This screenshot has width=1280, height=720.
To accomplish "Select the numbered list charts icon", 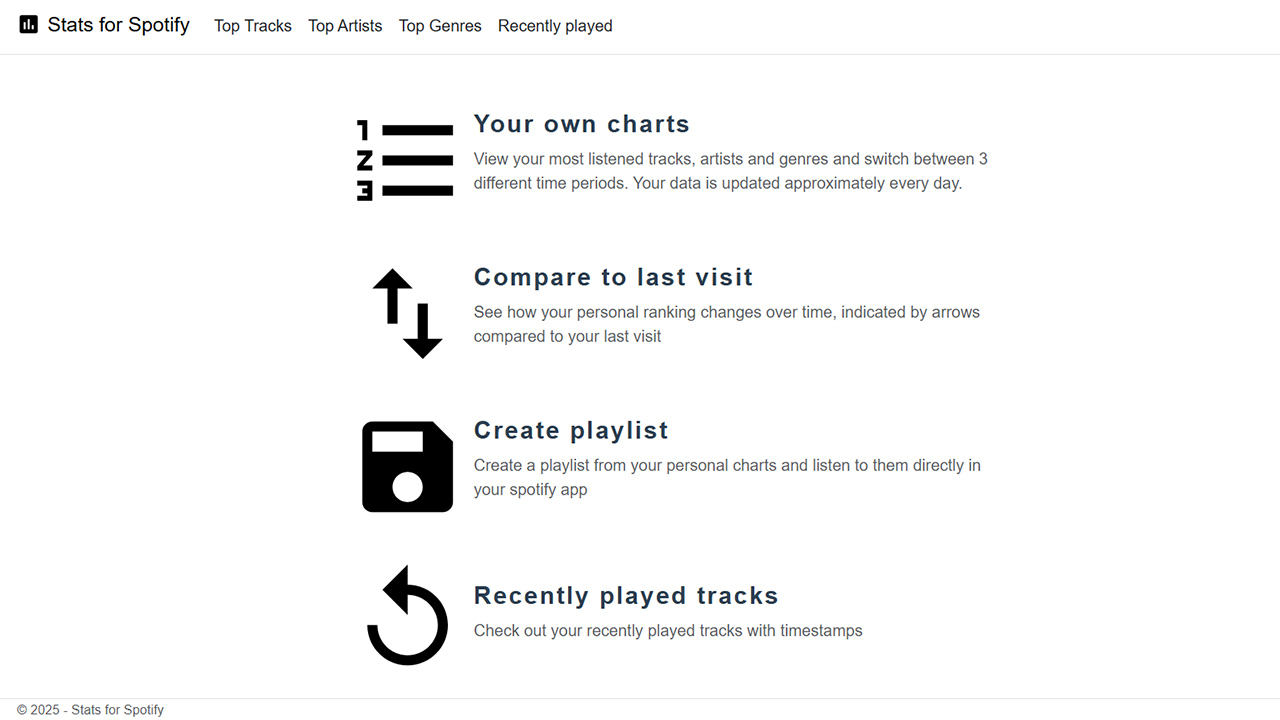I will (404, 158).
